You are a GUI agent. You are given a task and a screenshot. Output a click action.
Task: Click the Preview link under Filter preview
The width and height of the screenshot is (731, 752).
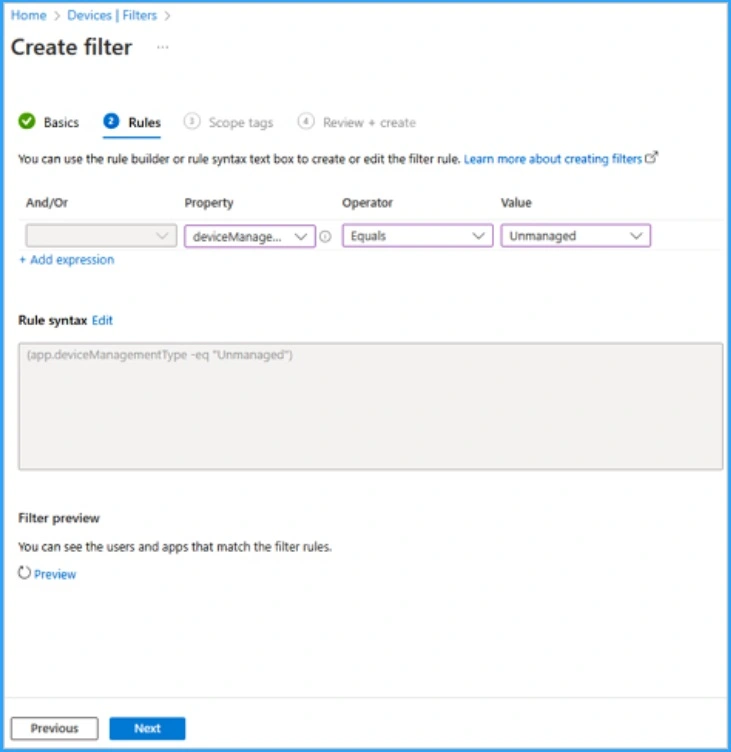(55, 574)
